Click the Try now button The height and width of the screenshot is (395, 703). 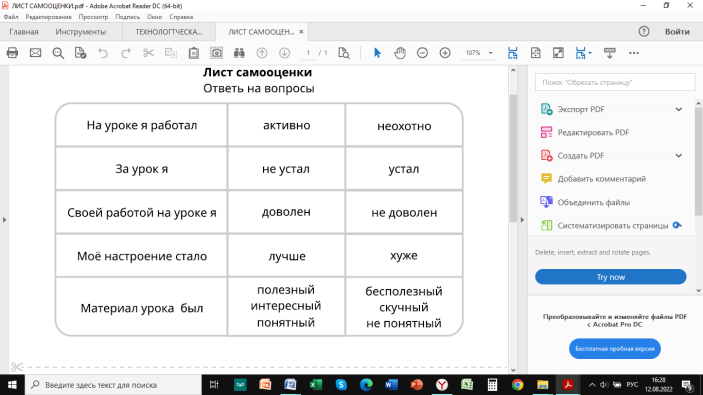click(x=611, y=277)
